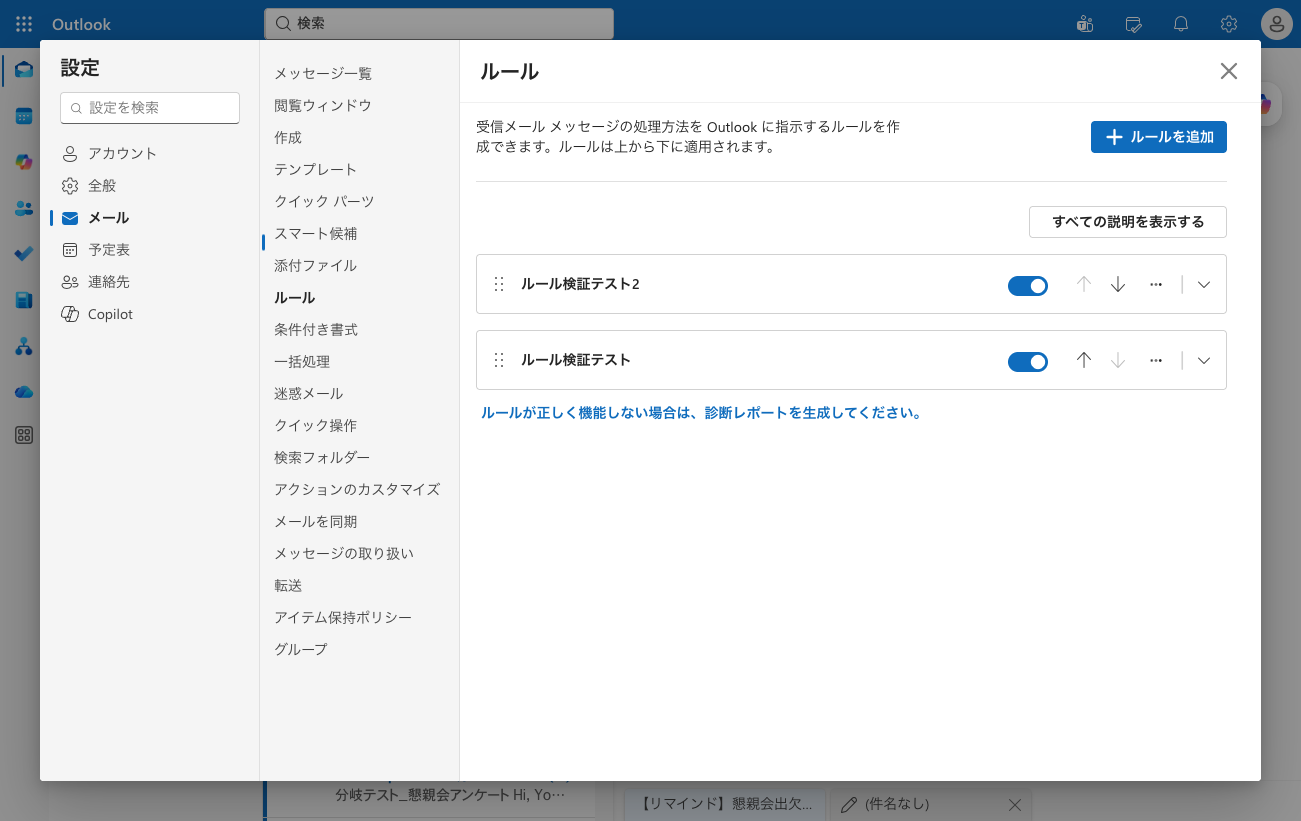Open ルール mail settings
Image resolution: width=1301 pixels, height=821 pixels.
point(295,298)
